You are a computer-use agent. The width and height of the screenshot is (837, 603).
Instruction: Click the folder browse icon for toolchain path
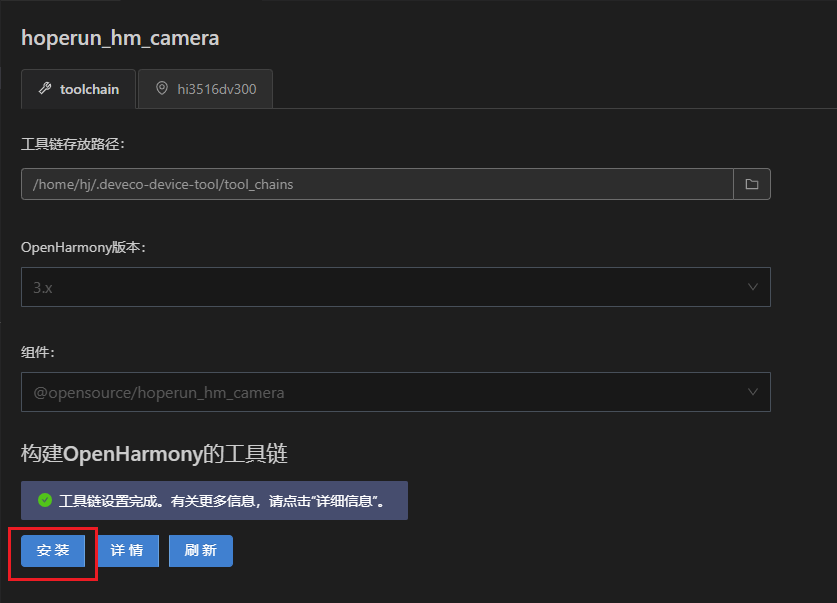pos(752,184)
